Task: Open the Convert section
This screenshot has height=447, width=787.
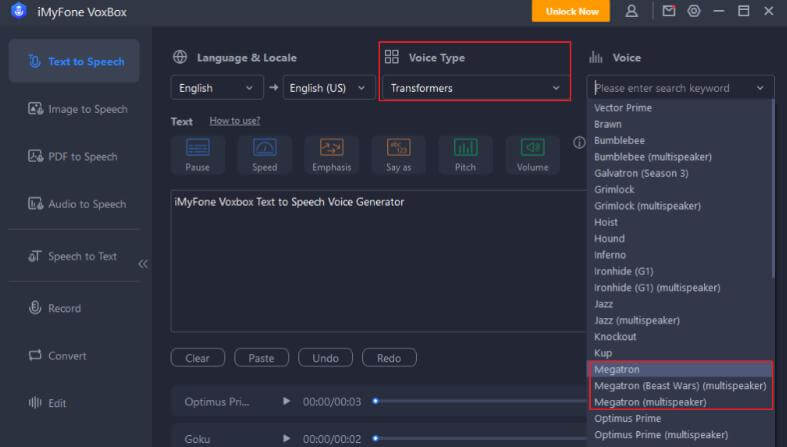Action: coord(57,356)
